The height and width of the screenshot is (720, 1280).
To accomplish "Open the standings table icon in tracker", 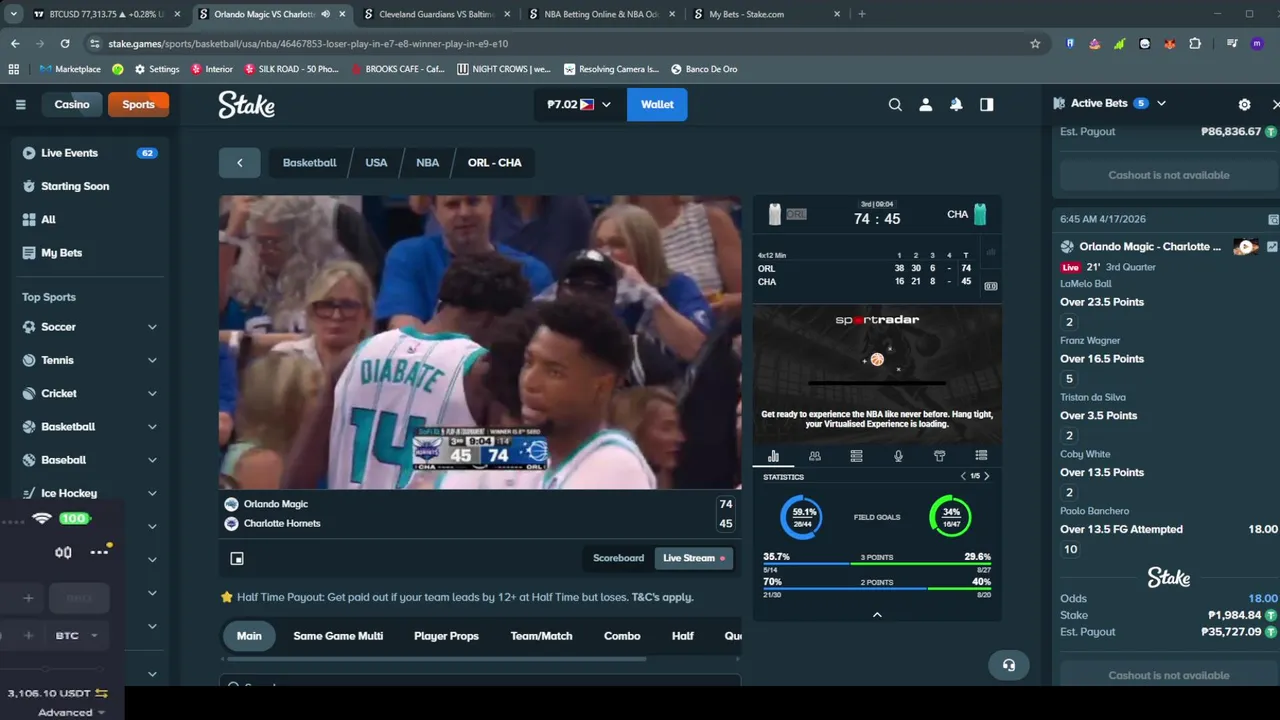I will point(856,456).
